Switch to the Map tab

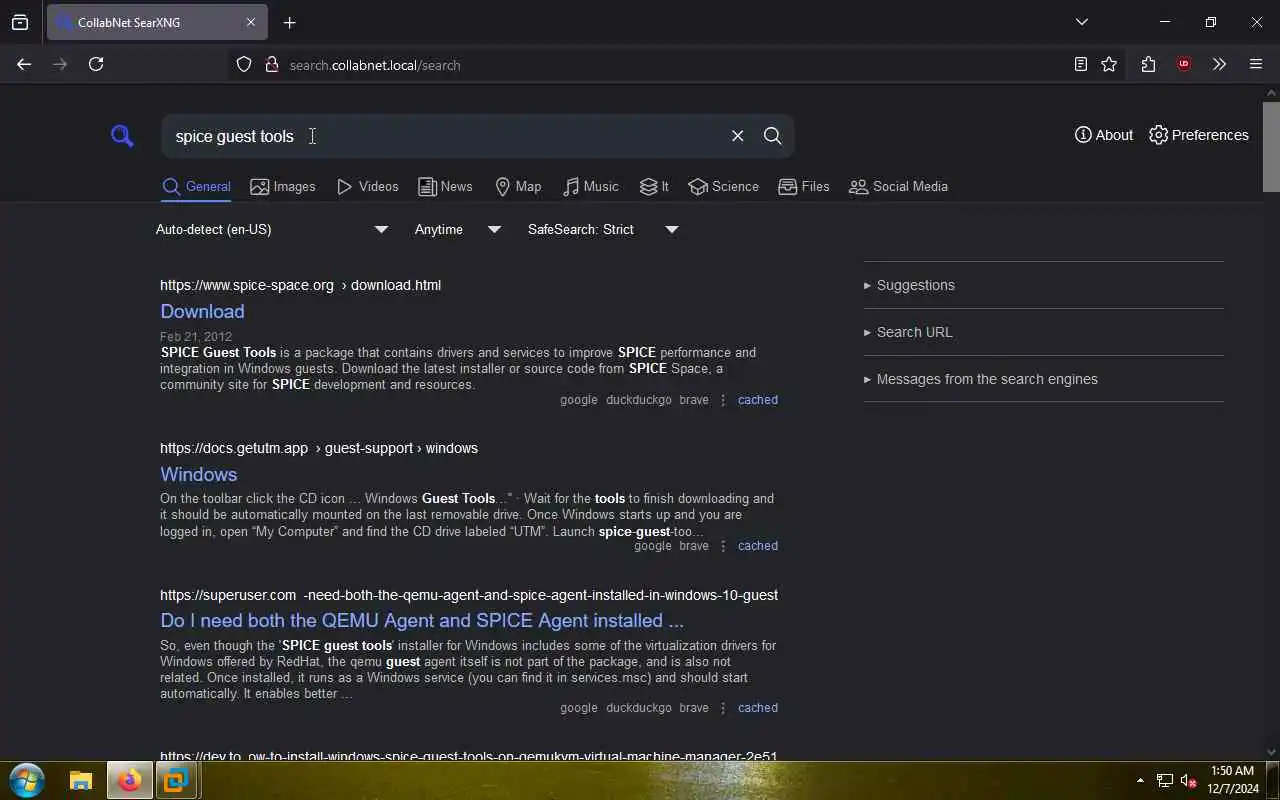point(518,186)
